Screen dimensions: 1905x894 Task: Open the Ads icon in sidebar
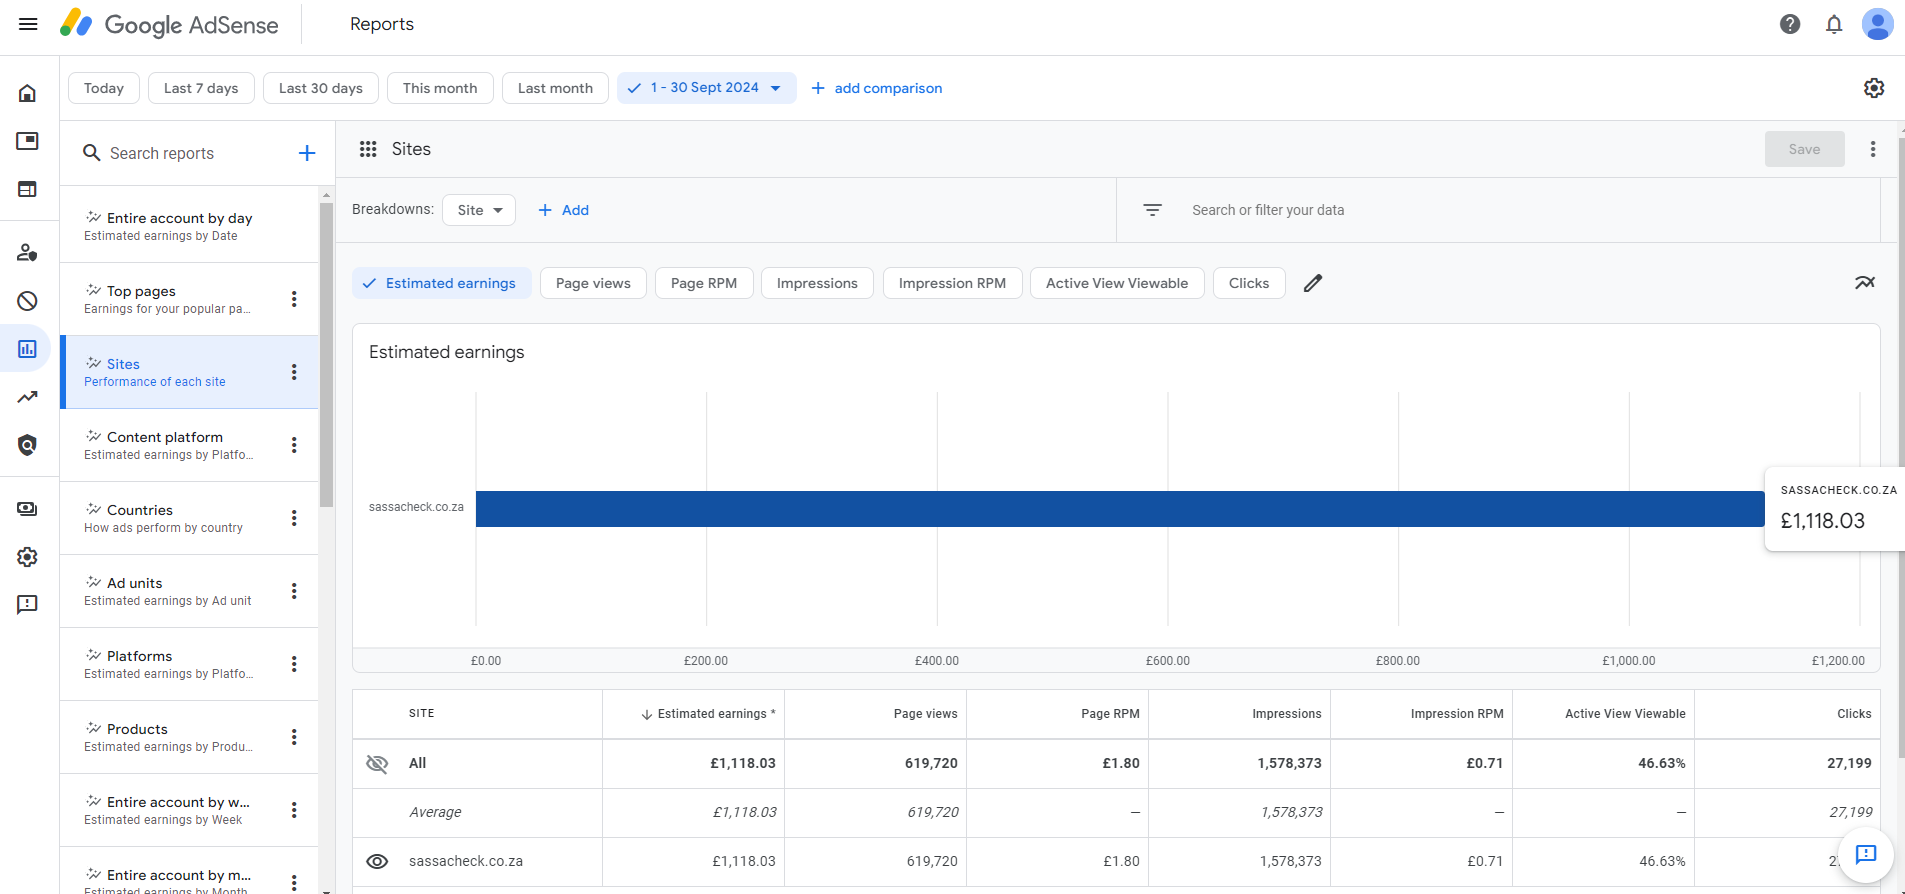pos(27,141)
